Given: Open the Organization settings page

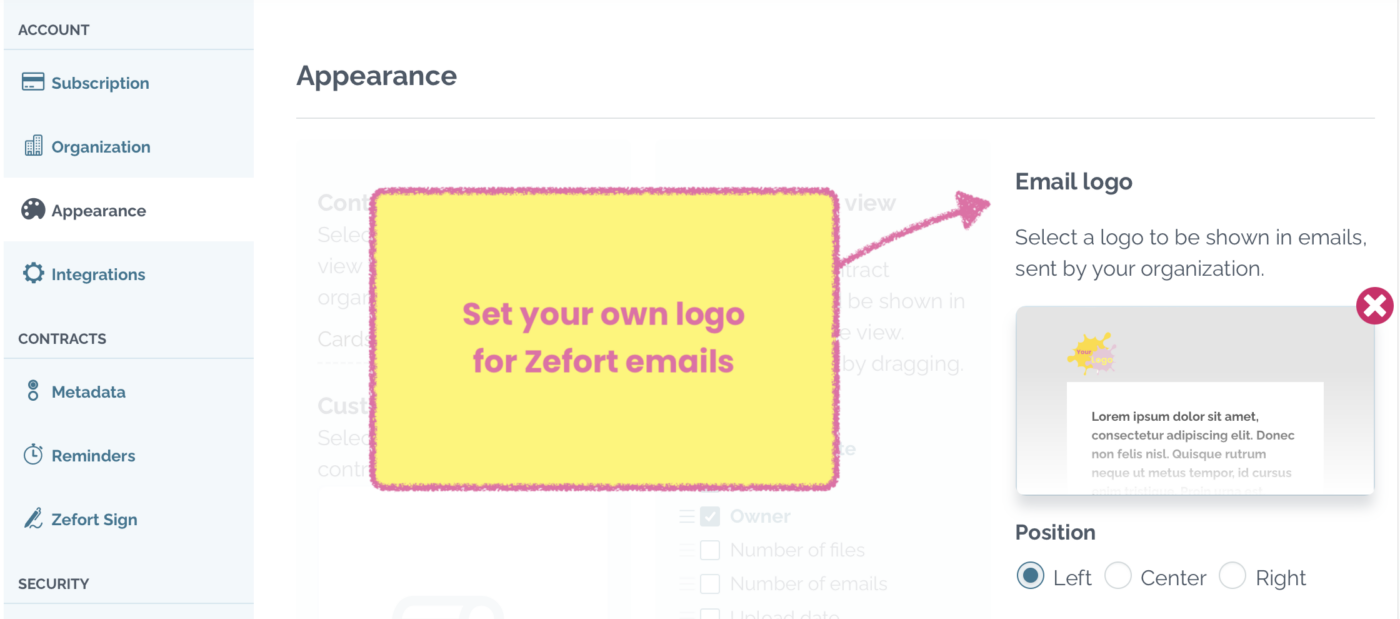Looking at the screenshot, I should (101, 146).
